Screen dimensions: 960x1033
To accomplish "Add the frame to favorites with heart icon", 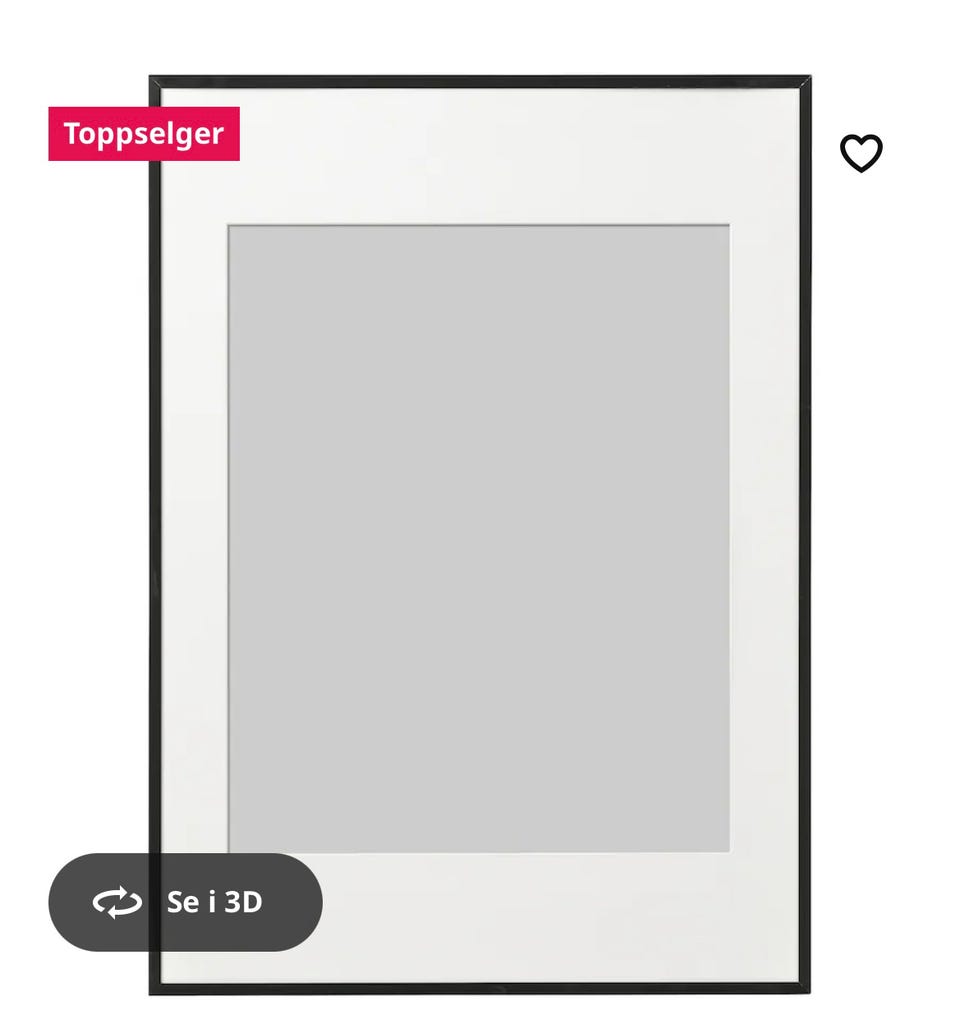I will [861, 153].
